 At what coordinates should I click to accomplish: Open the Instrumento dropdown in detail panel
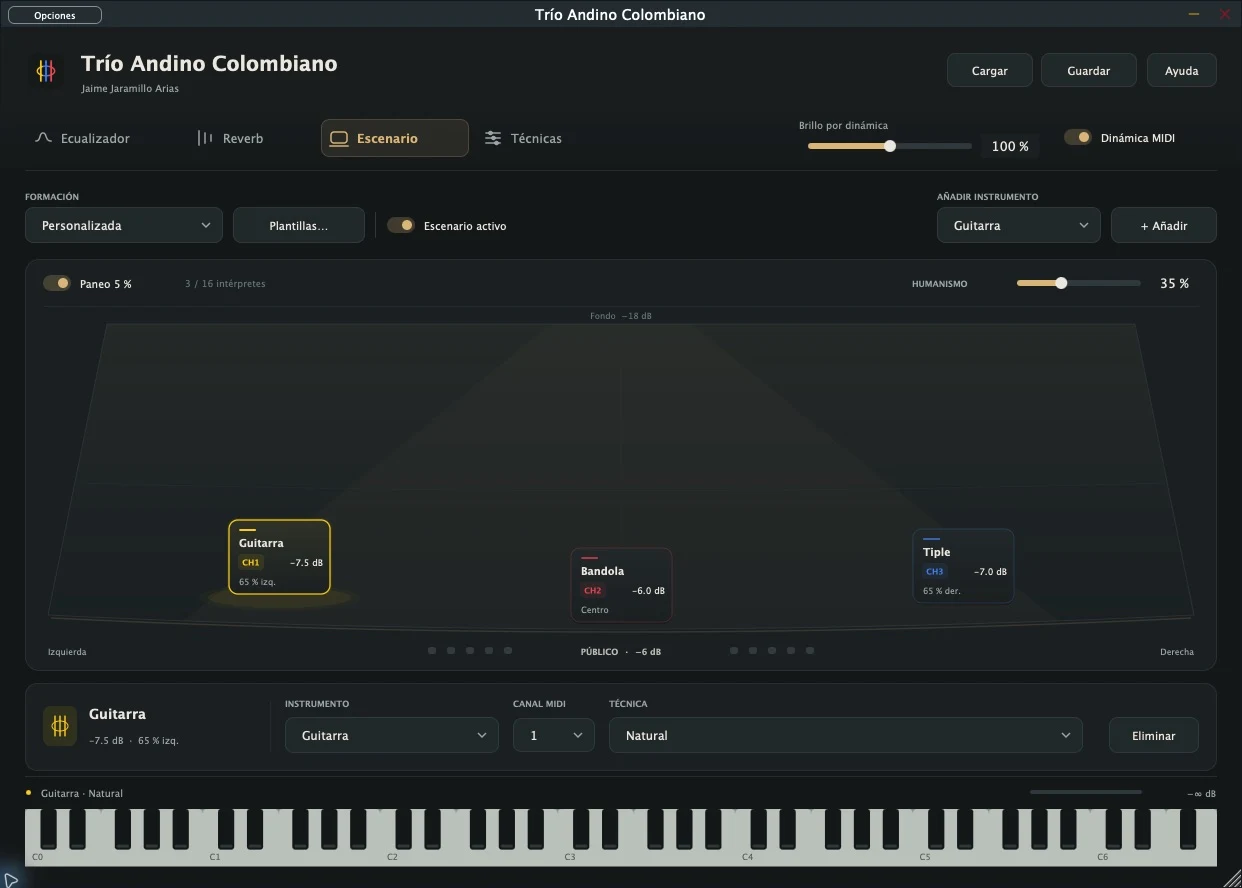tap(392, 735)
